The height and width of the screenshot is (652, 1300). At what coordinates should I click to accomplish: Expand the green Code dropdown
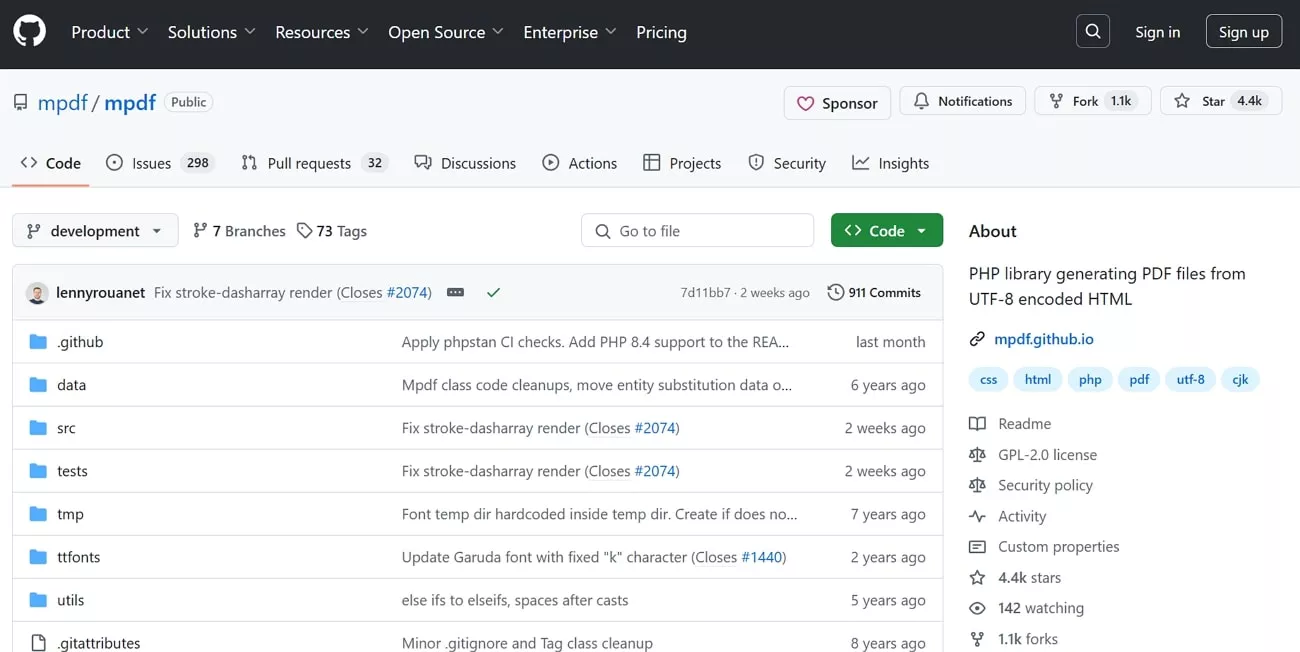[x=886, y=230]
